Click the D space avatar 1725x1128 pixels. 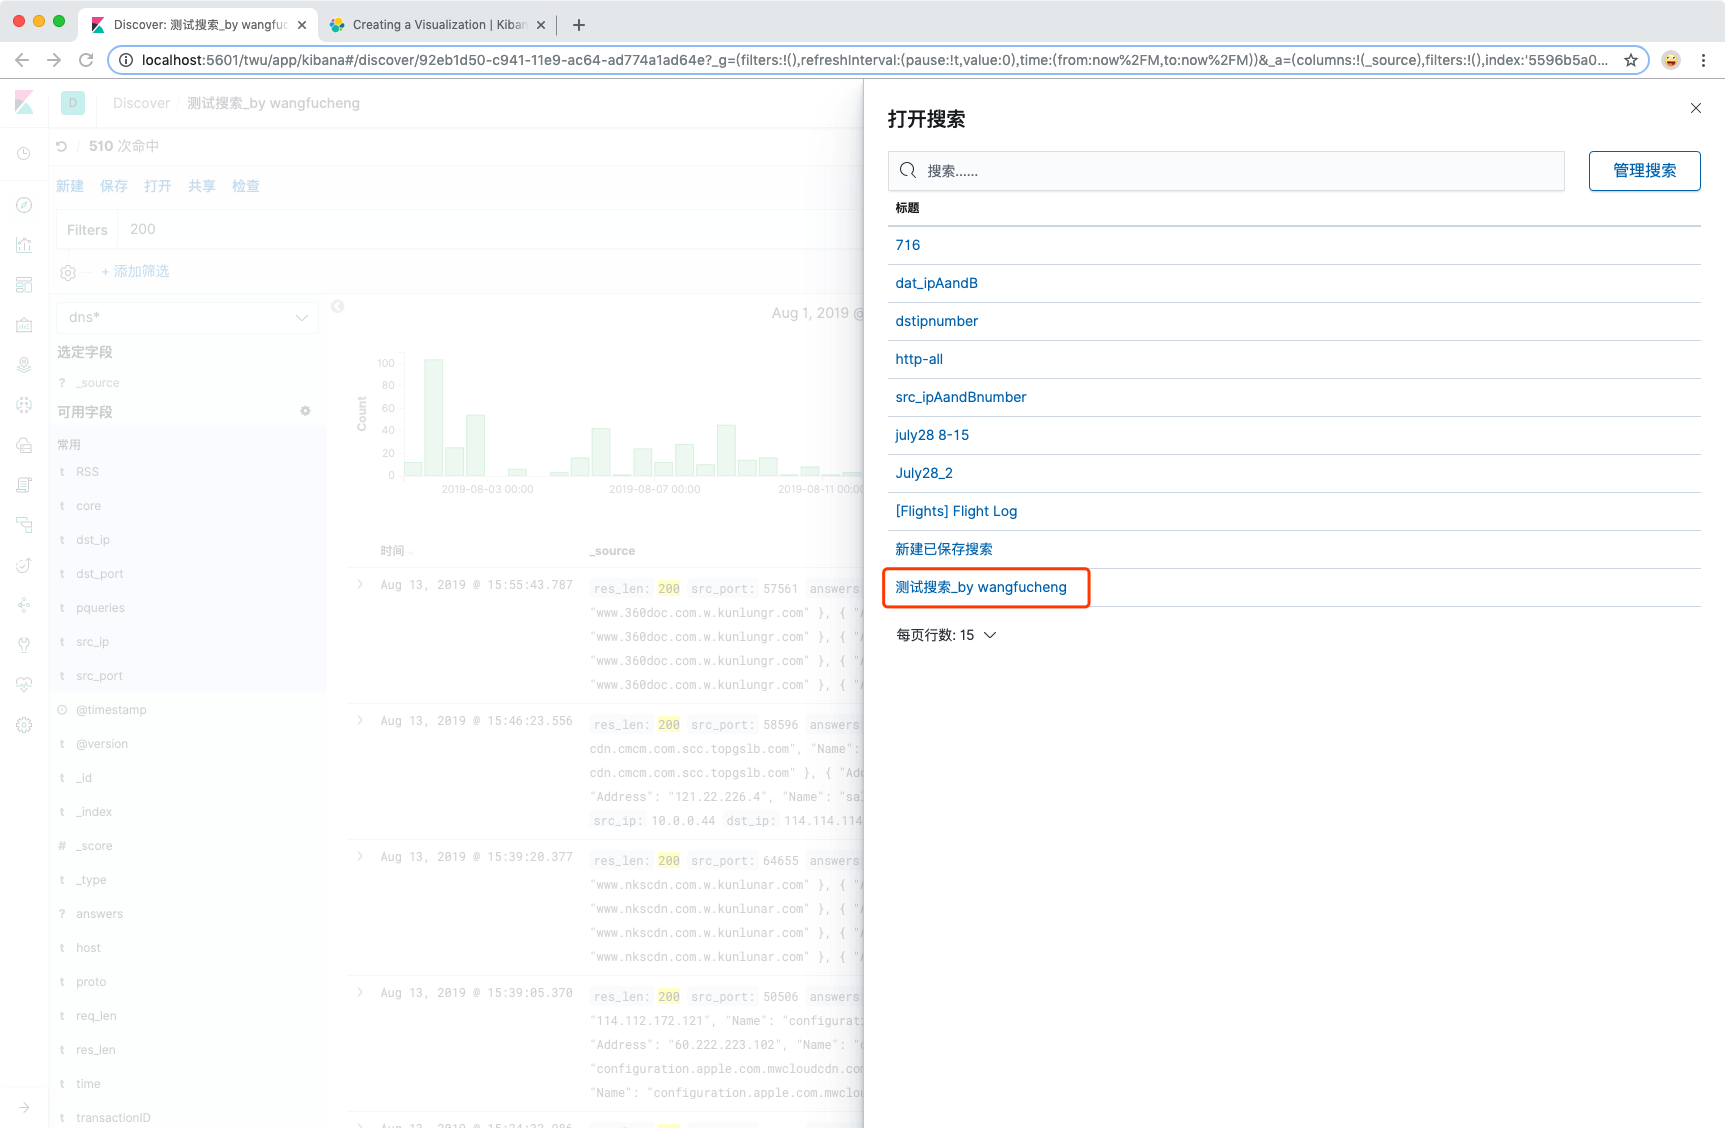click(x=73, y=102)
